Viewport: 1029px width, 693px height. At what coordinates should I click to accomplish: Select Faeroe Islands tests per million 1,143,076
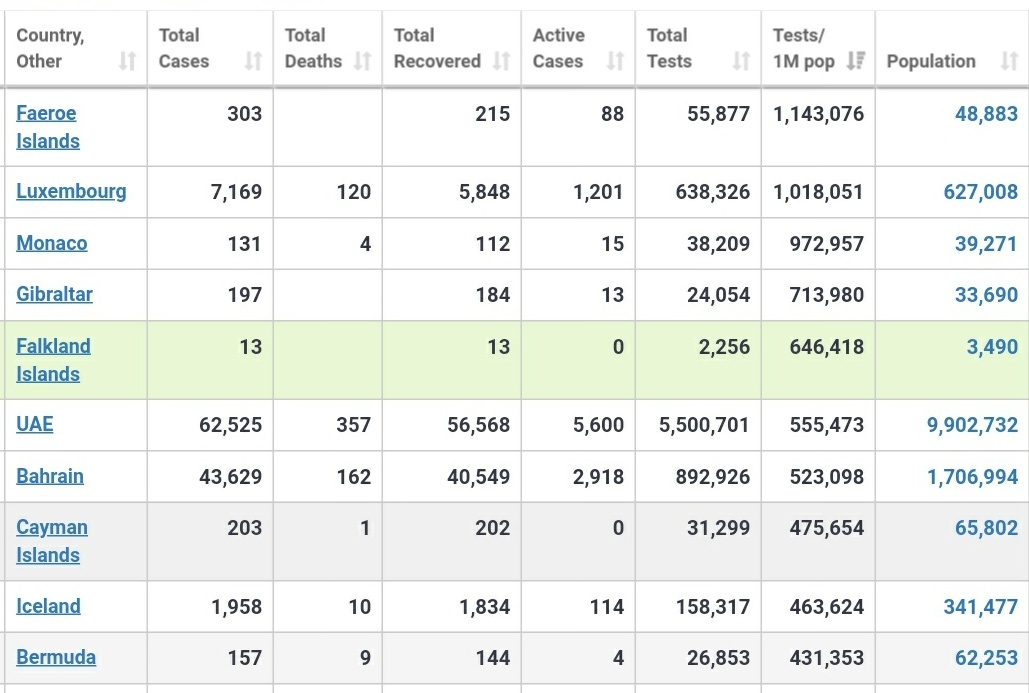click(x=818, y=114)
